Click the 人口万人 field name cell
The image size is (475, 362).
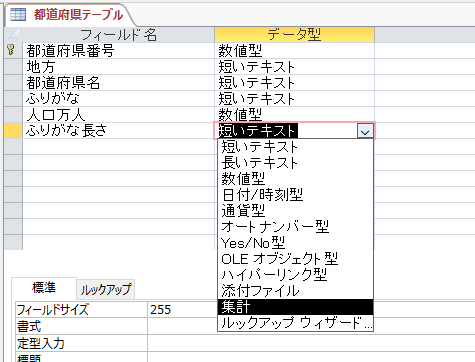coord(118,114)
